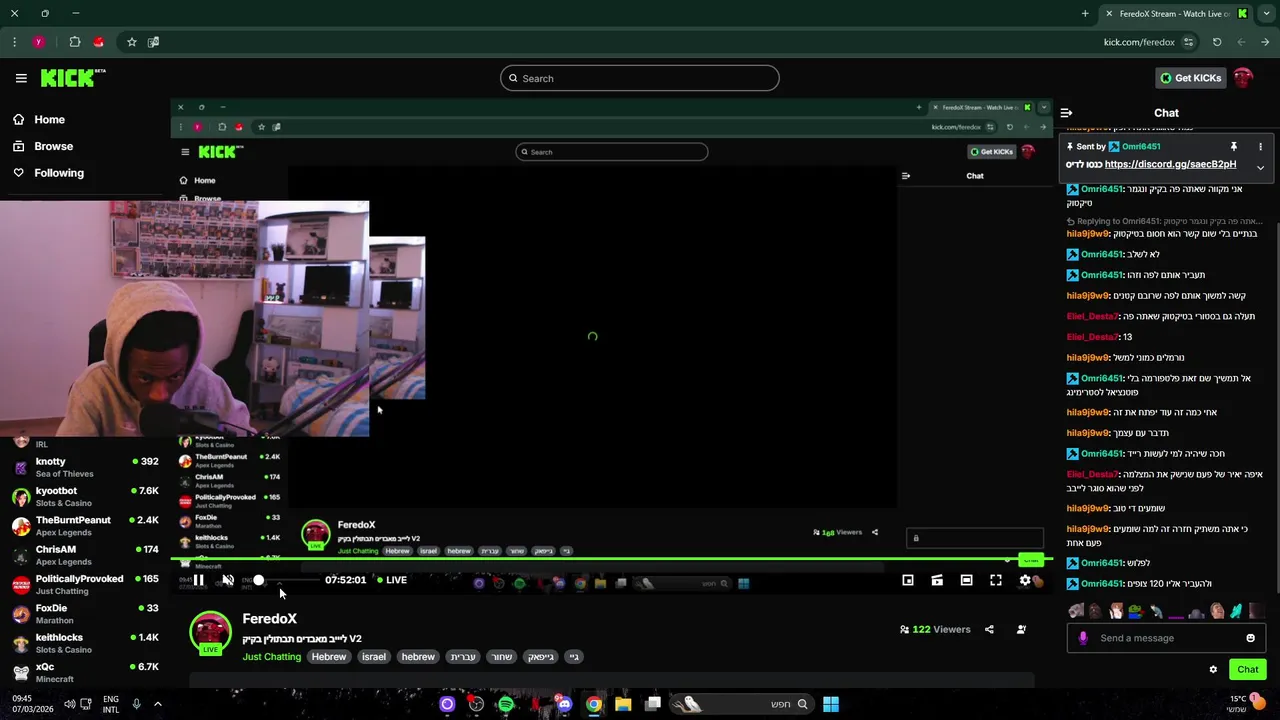
Task: Click the Get KICKs button
Action: [1191, 78]
